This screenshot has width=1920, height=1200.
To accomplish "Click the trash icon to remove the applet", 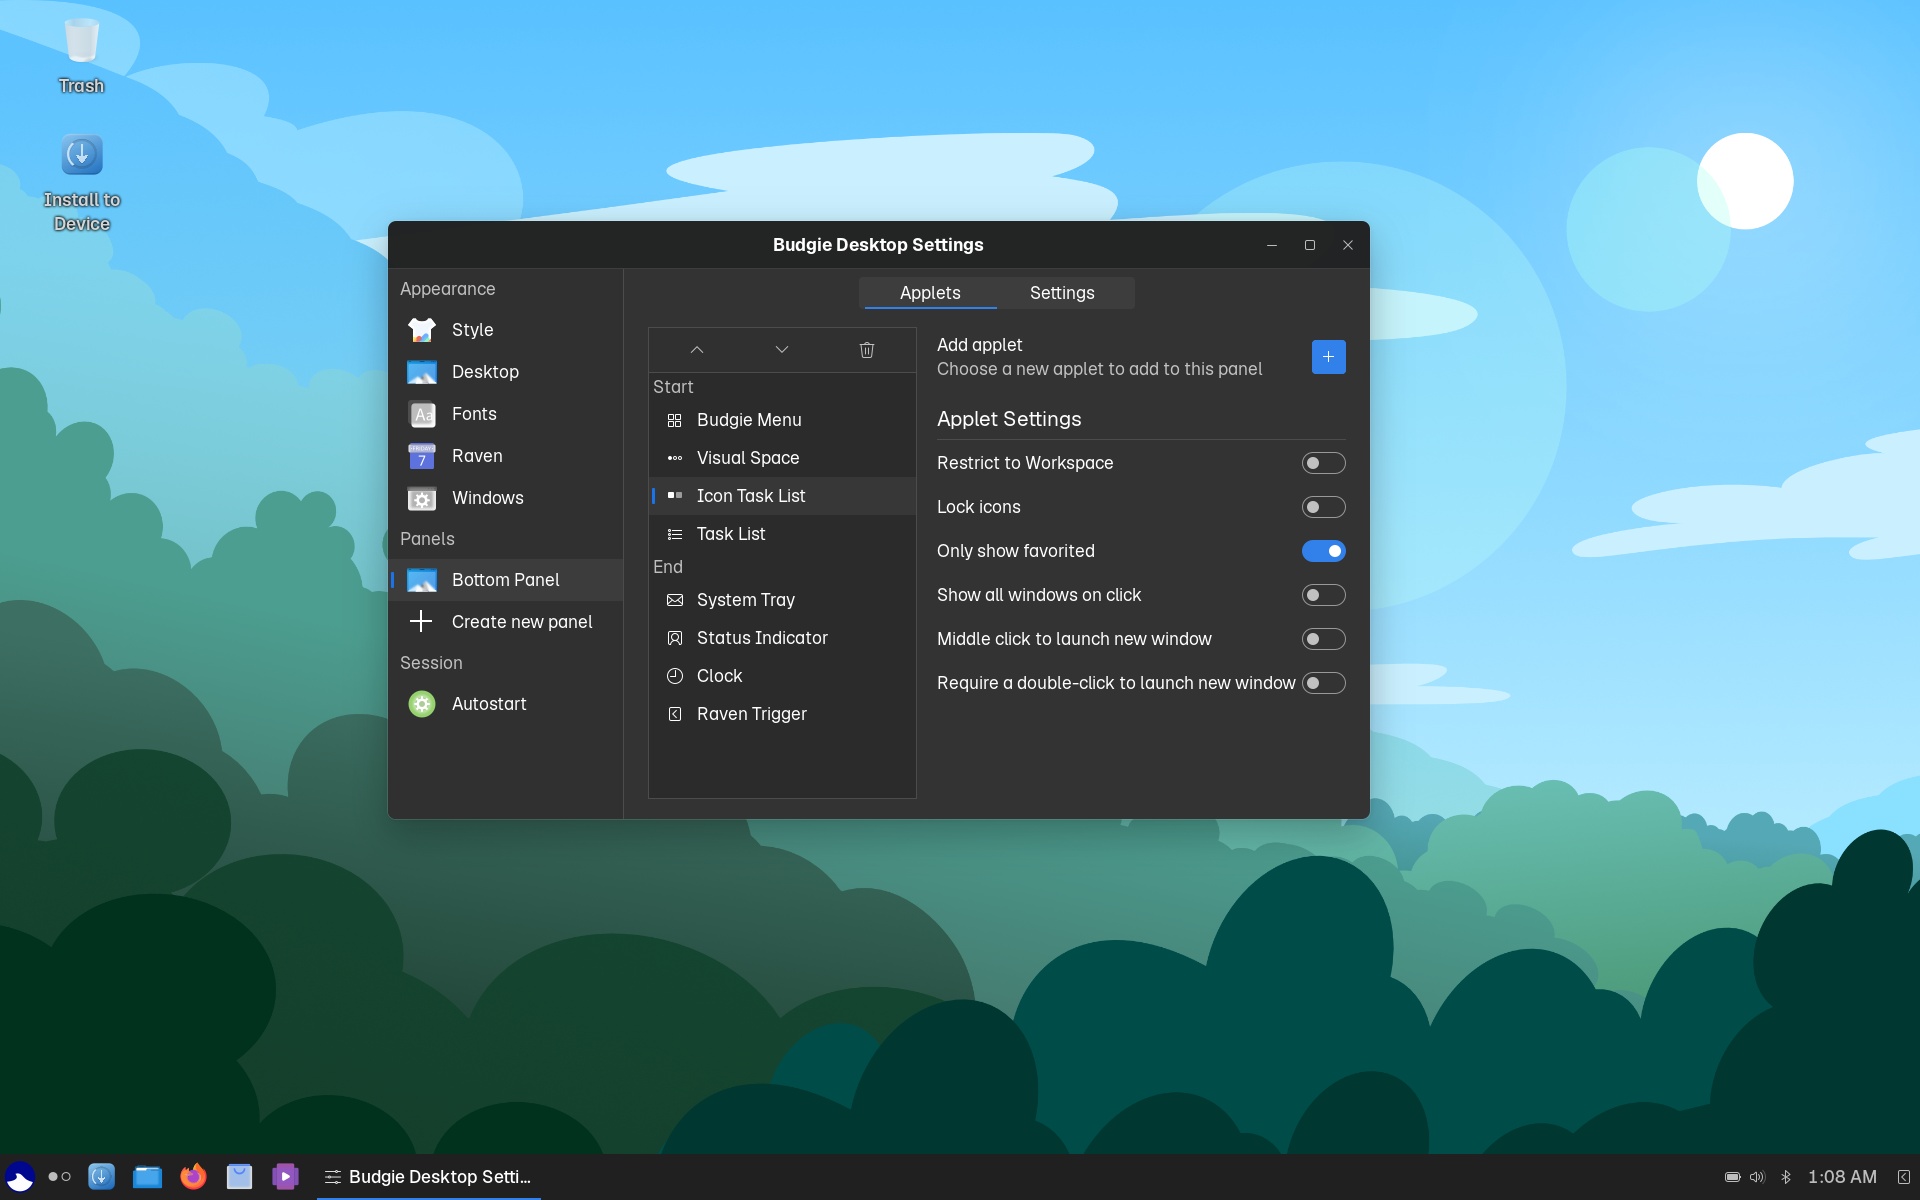I will click(x=866, y=350).
